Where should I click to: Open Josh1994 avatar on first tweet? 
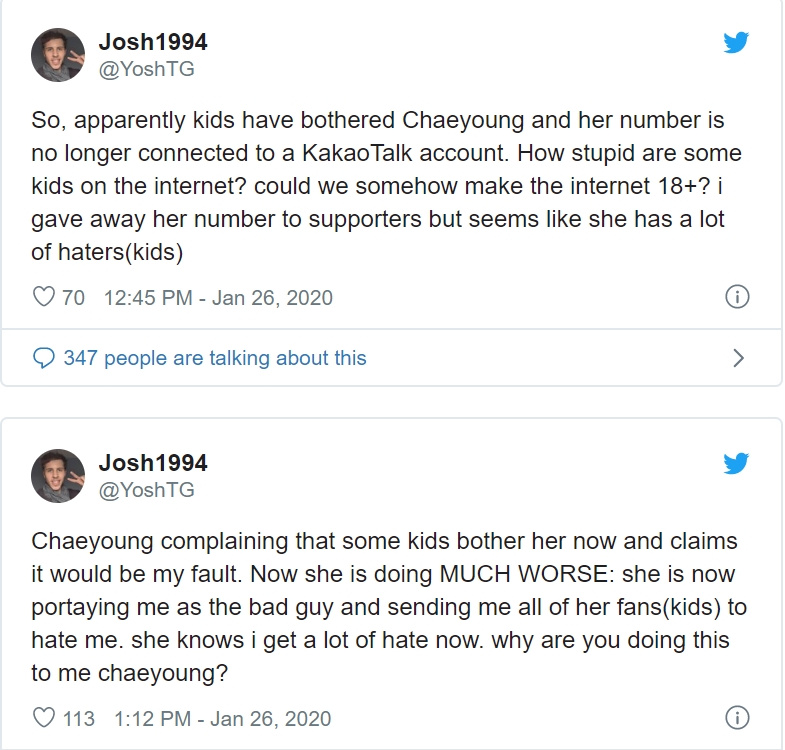tap(58, 55)
